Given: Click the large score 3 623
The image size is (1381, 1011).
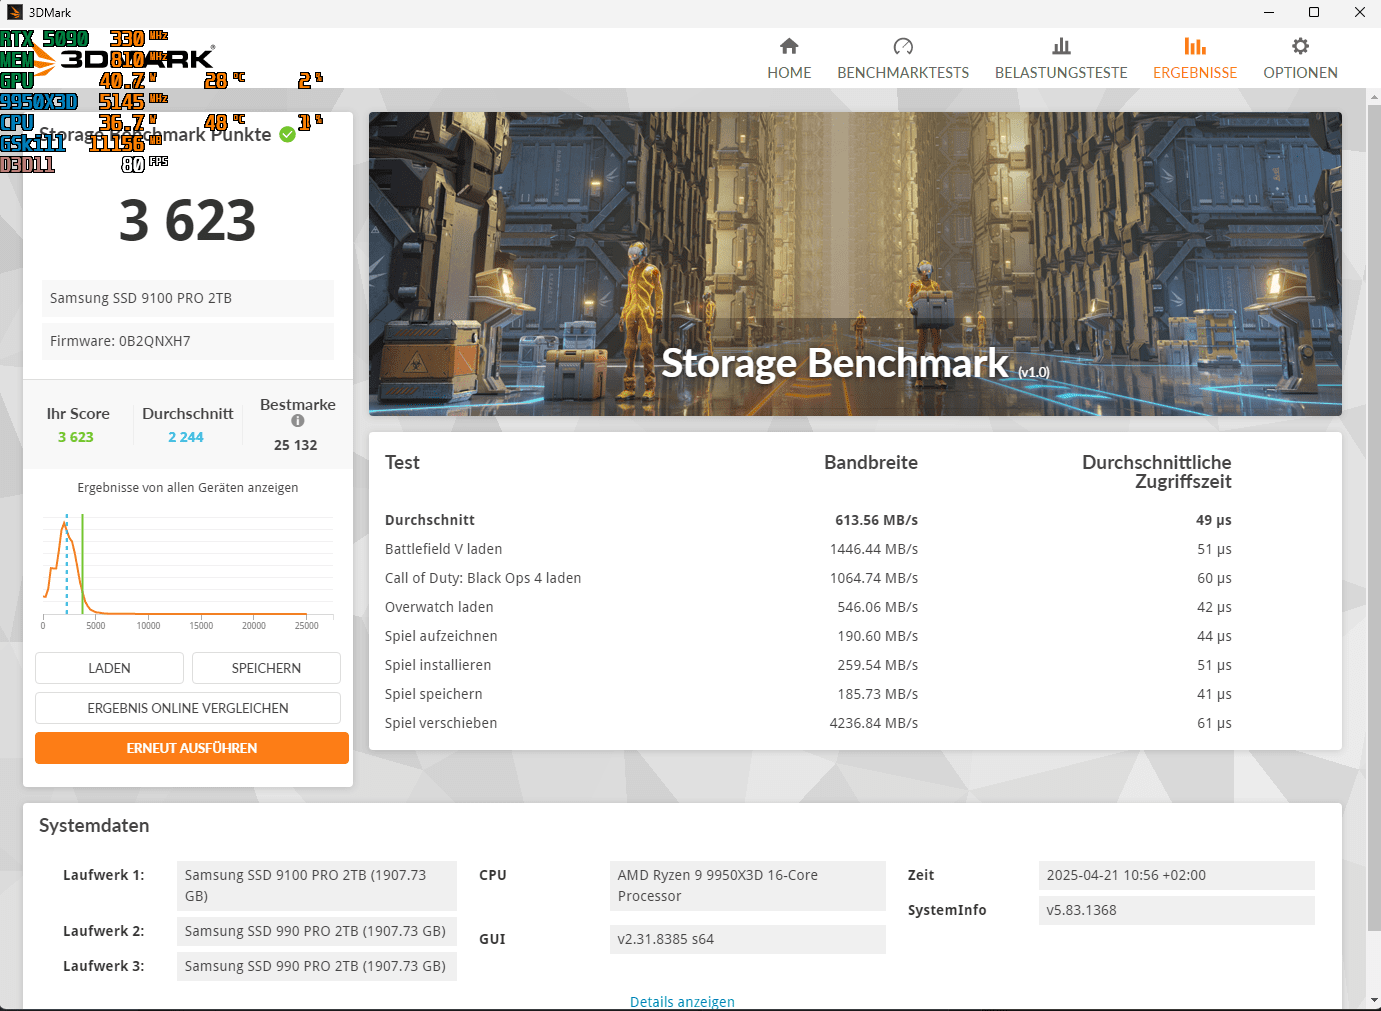Looking at the screenshot, I should [x=188, y=220].
